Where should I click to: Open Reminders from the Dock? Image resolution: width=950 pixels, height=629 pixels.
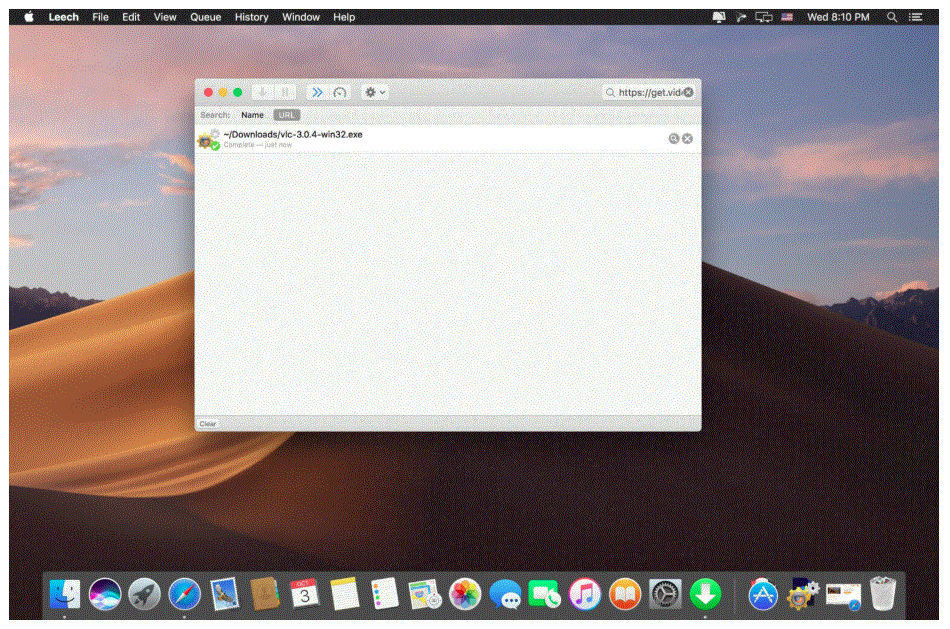click(385, 594)
